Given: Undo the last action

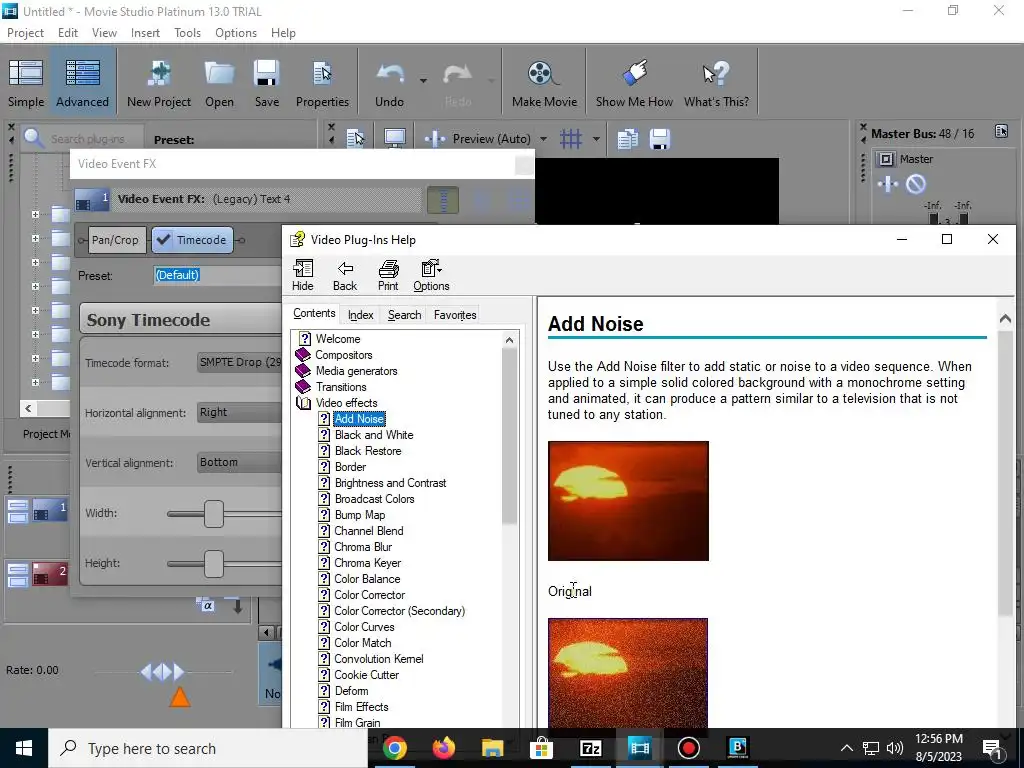Looking at the screenshot, I should 389,83.
